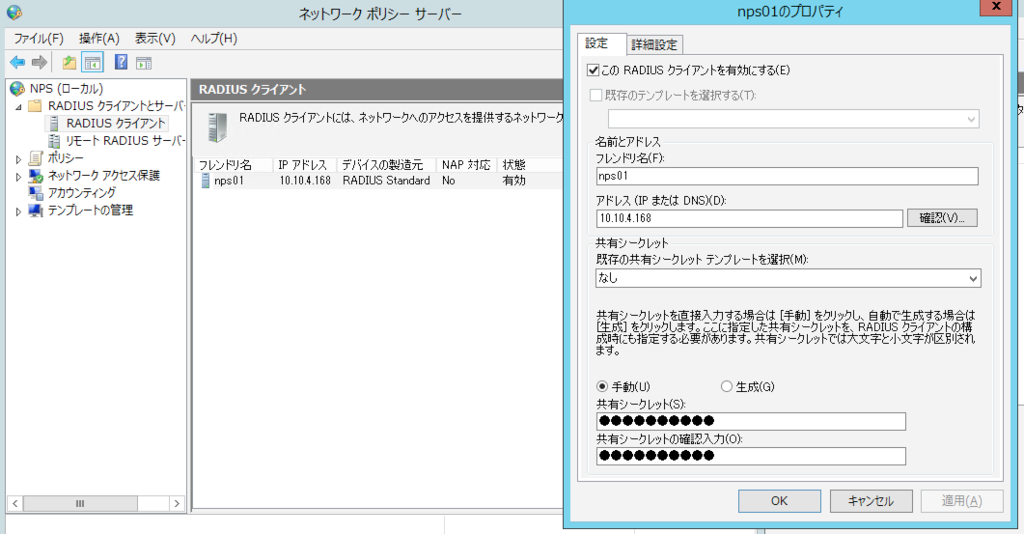The image size is (1024, 534).
Task: Click the tree scrollbar left arrow
Action: (x=15, y=503)
